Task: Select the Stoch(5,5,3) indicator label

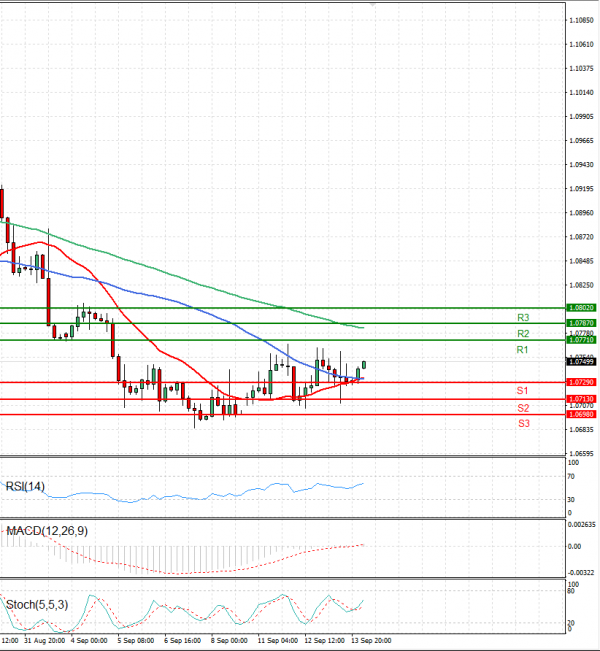Action: pyautogui.click(x=36, y=604)
